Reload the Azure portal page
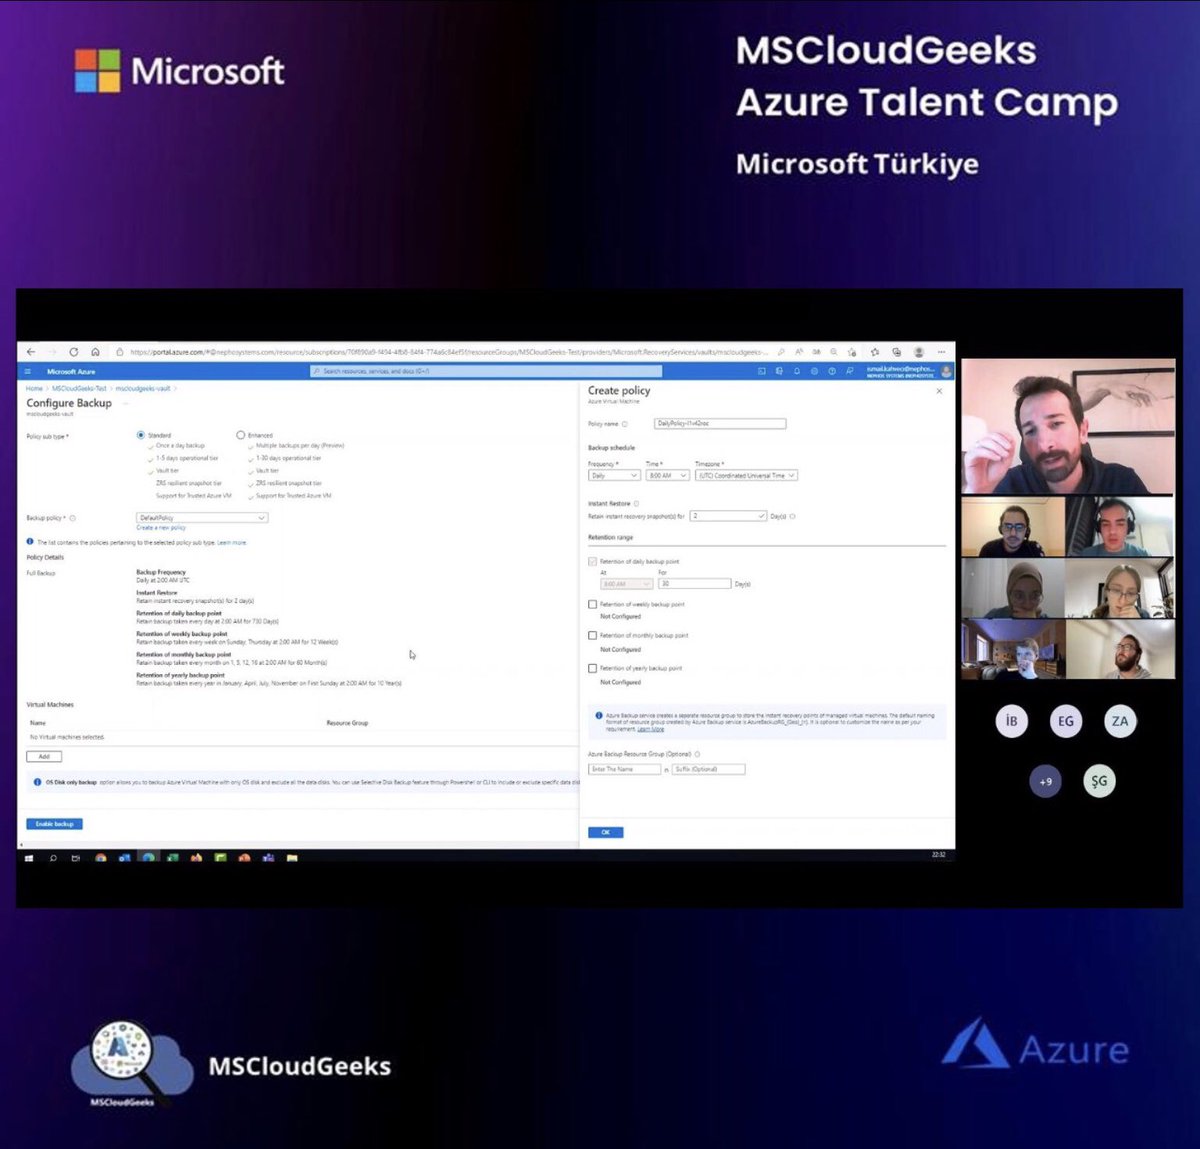1200x1149 pixels. pyautogui.click(x=74, y=352)
